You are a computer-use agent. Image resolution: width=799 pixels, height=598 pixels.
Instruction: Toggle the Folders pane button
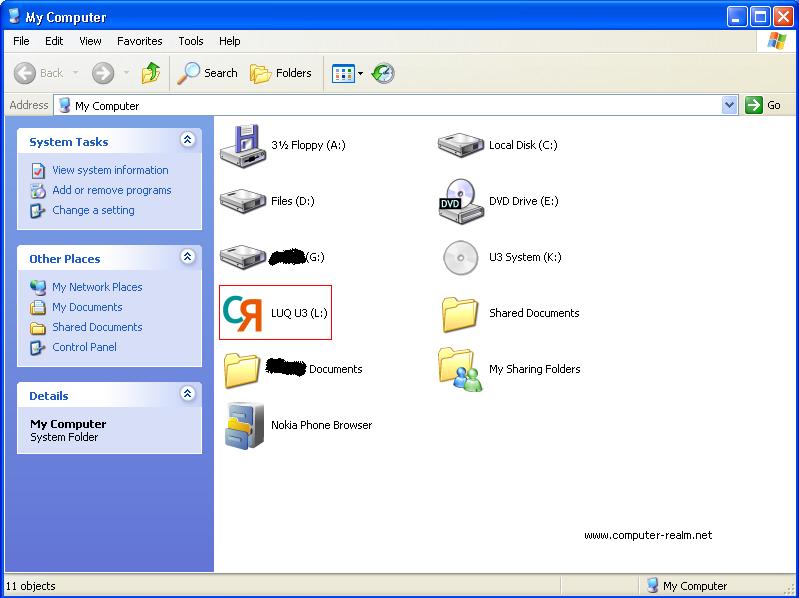click(x=281, y=73)
